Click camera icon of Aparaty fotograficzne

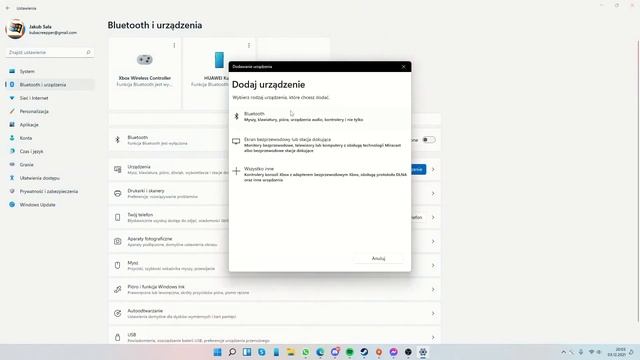[118, 242]
